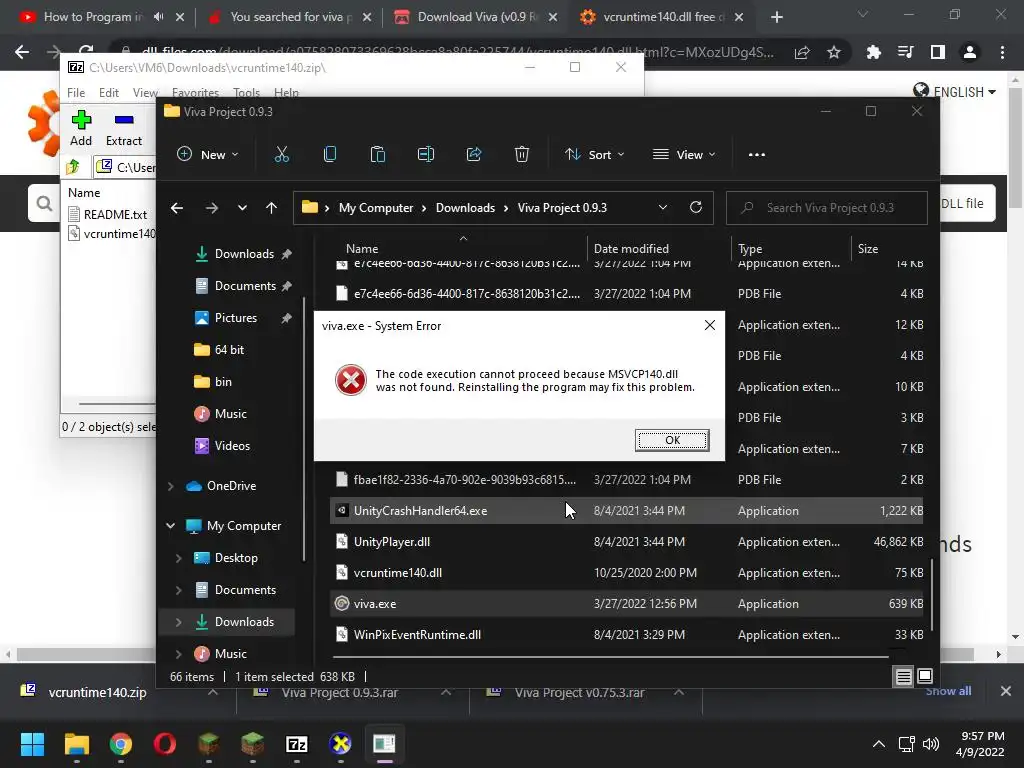Click Downloads in the address breadcrumb
The width and height of the screenshot is (1024, 768).
point(465,208)
